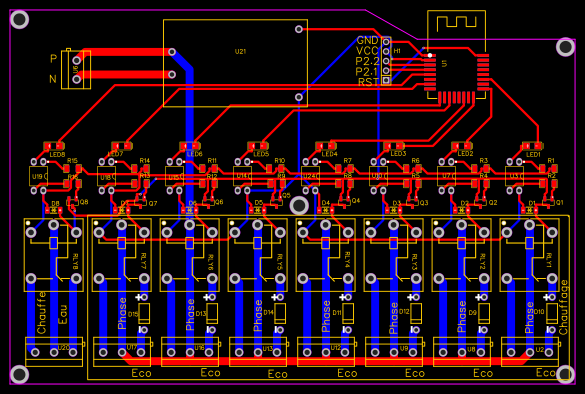Viewport: 585px width, 394px height.
Task: Click the D11 diode label
Action: 337,313
